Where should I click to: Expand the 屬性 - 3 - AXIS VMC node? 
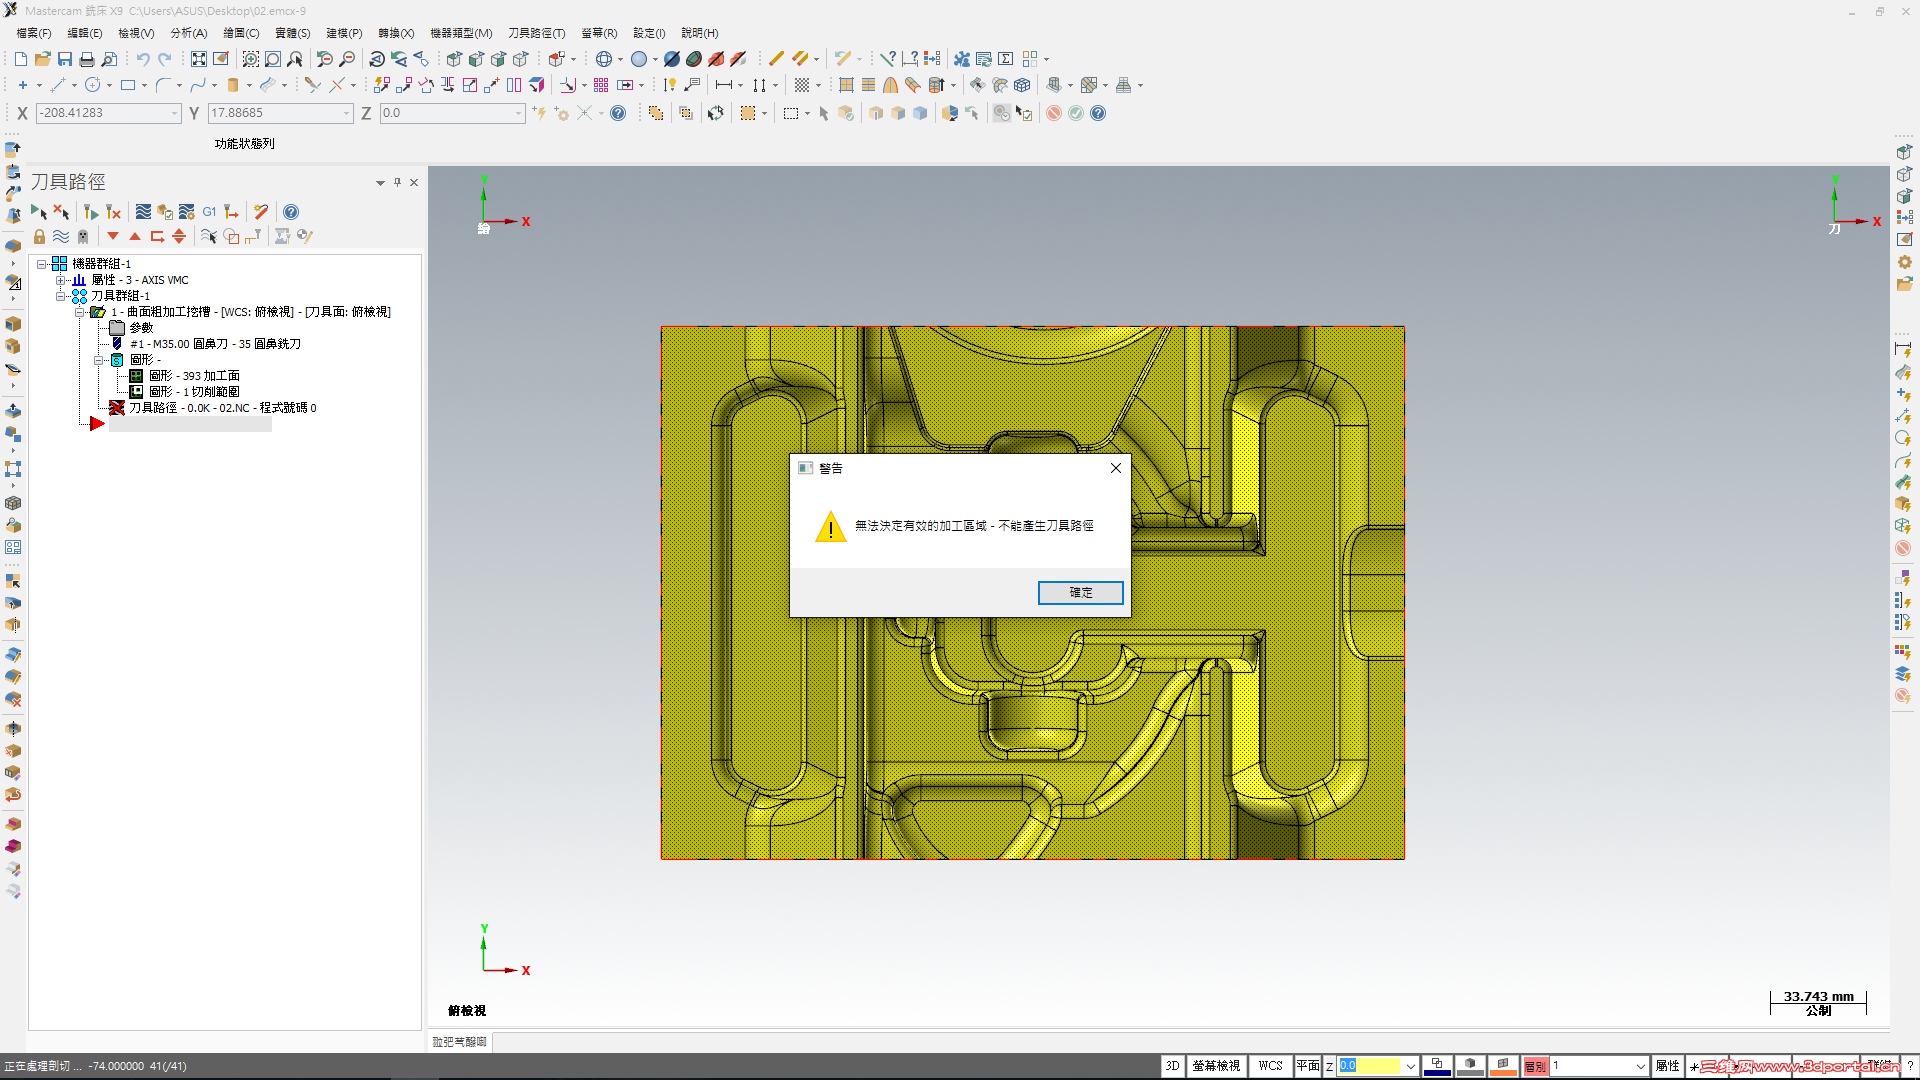[x=60, y=280]
